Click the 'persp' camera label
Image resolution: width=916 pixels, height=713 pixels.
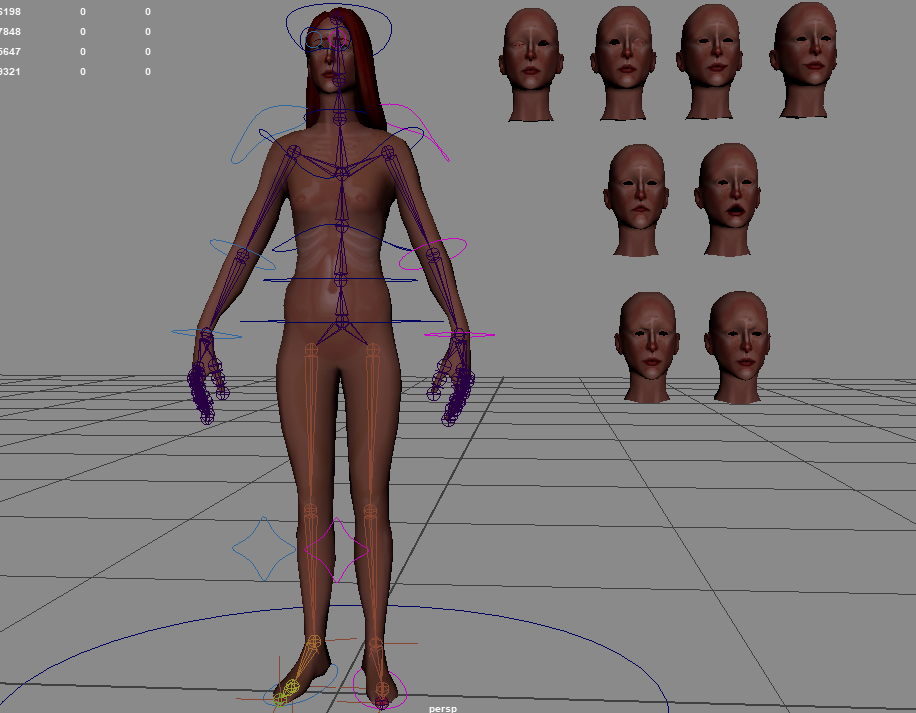click(x=443, y=708)
